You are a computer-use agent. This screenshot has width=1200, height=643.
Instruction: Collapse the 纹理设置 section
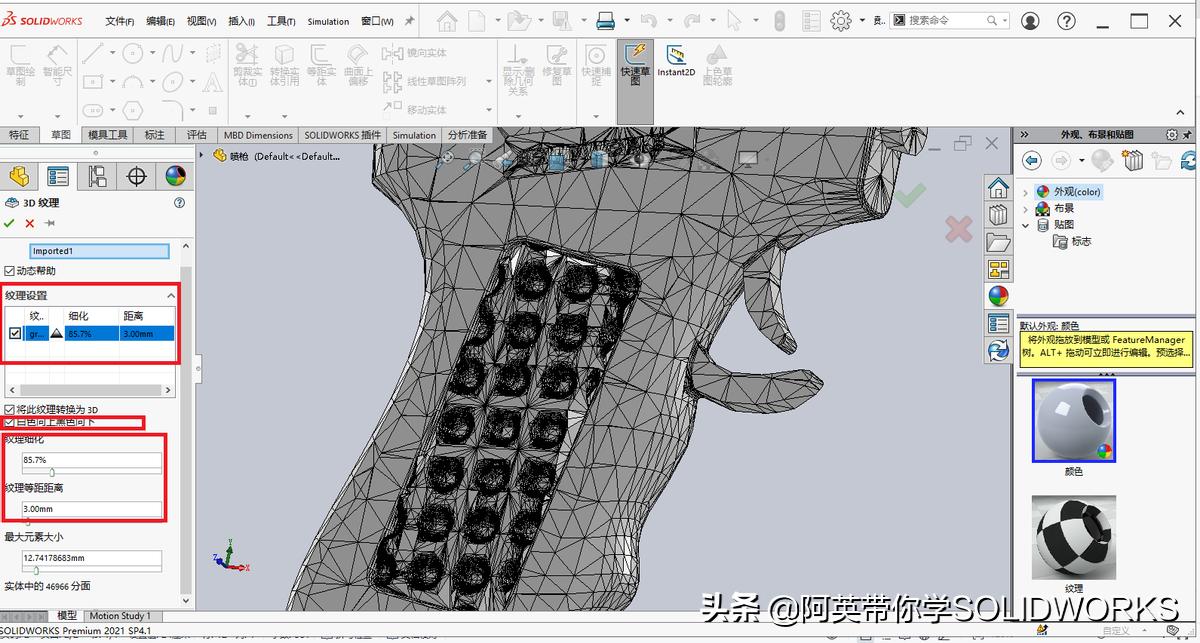click(170, 295)
